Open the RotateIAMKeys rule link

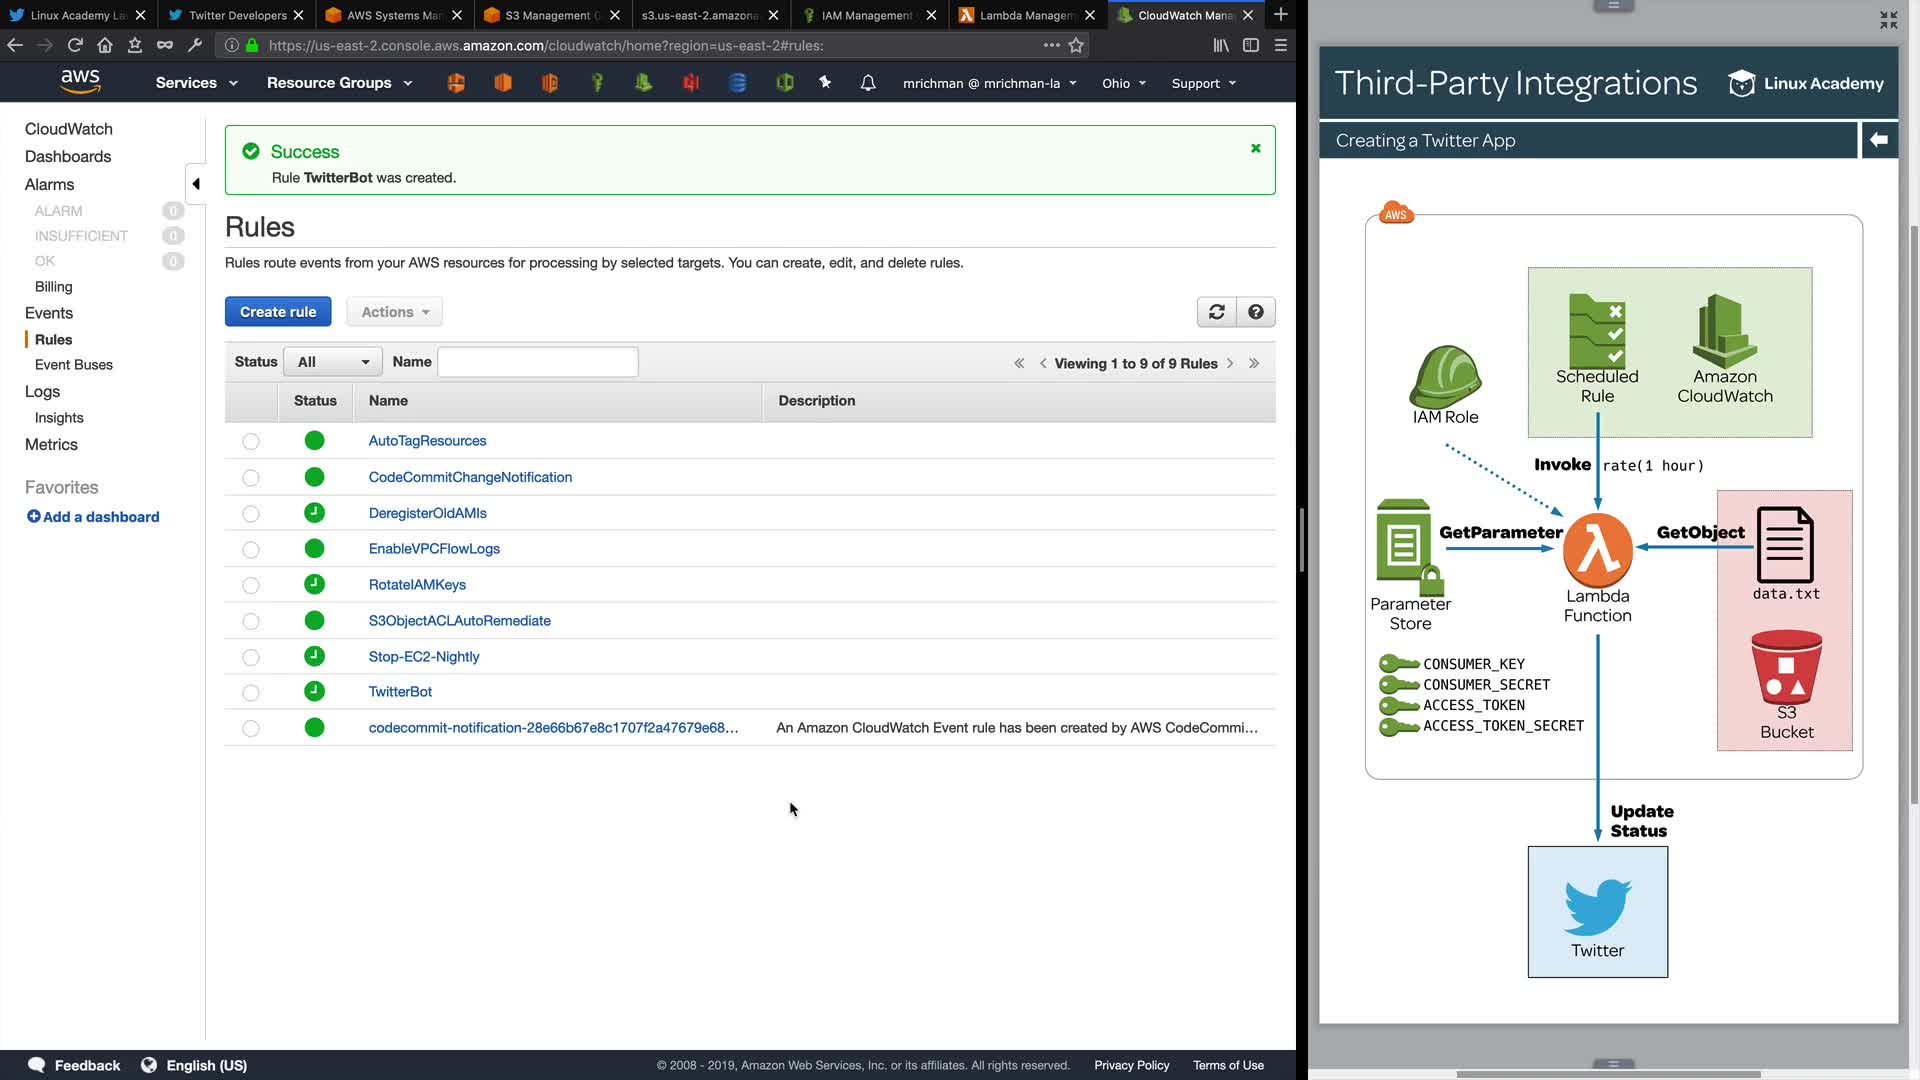coord(417,585)
